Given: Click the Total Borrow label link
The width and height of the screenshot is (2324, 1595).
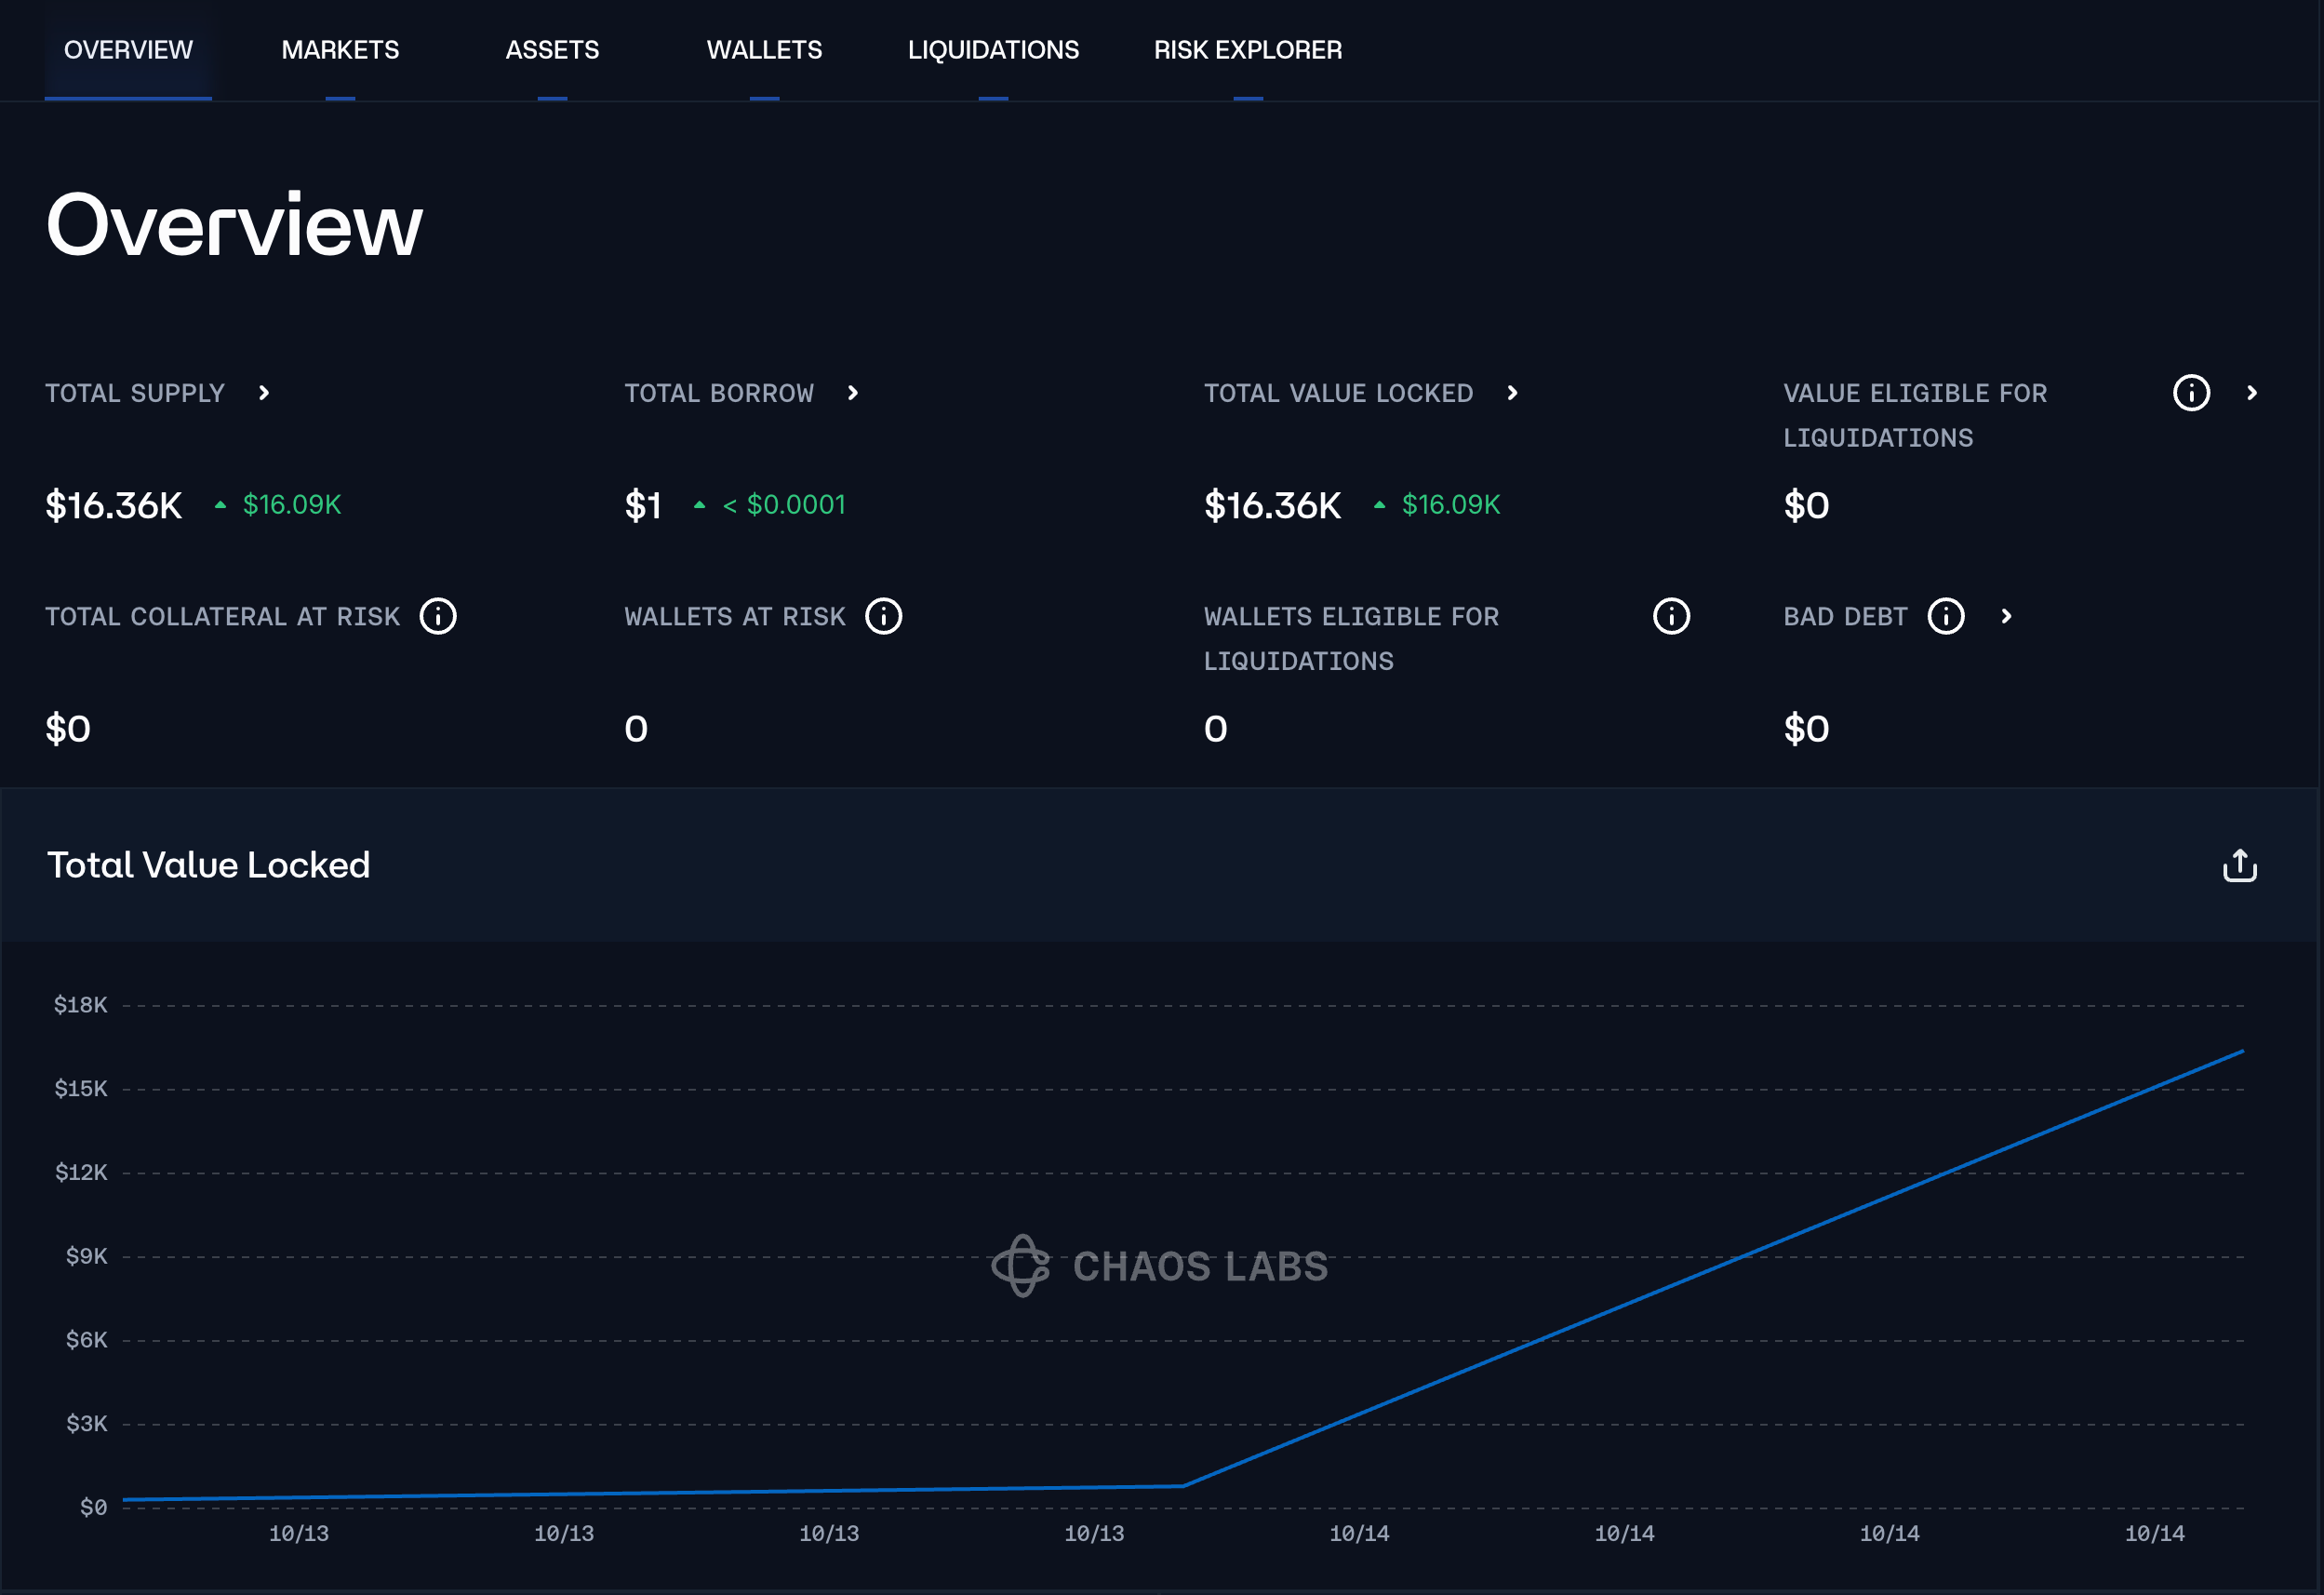Looking at the screenshot, I should 719,393.
